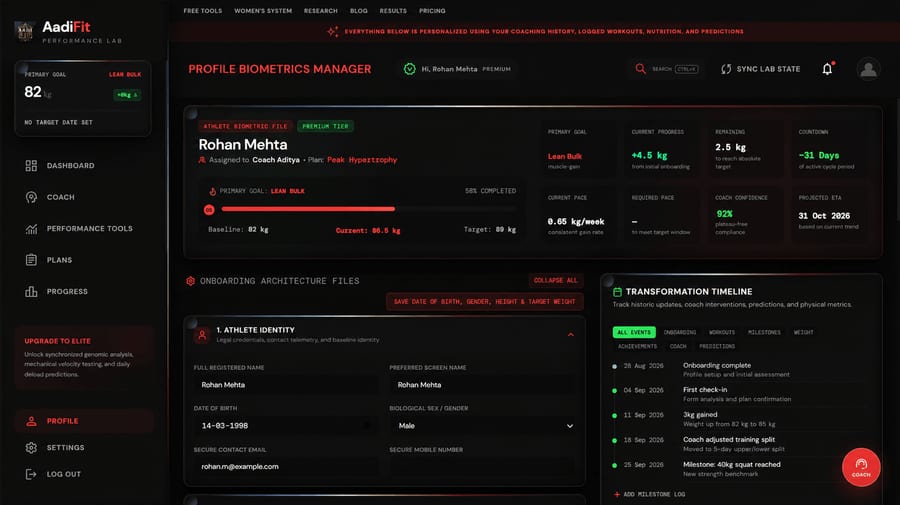Click the Log Out arrow icon
This screenshot has height=505, width=900.
pyautogui.click(x=31, y=474)
